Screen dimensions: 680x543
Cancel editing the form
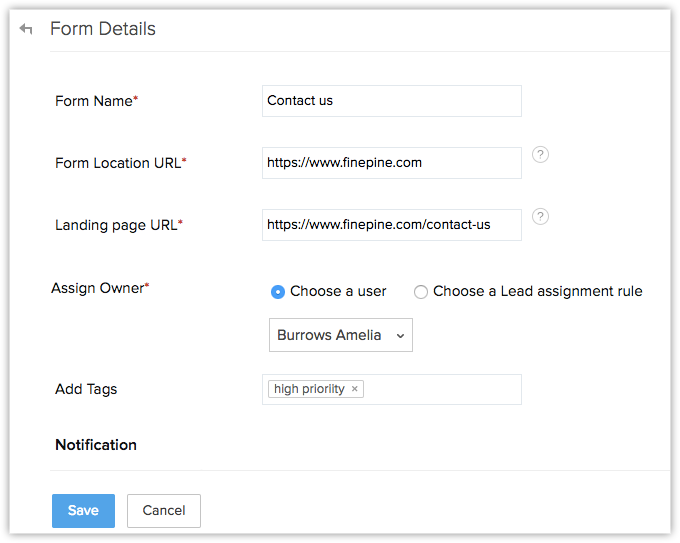point(164,510)
